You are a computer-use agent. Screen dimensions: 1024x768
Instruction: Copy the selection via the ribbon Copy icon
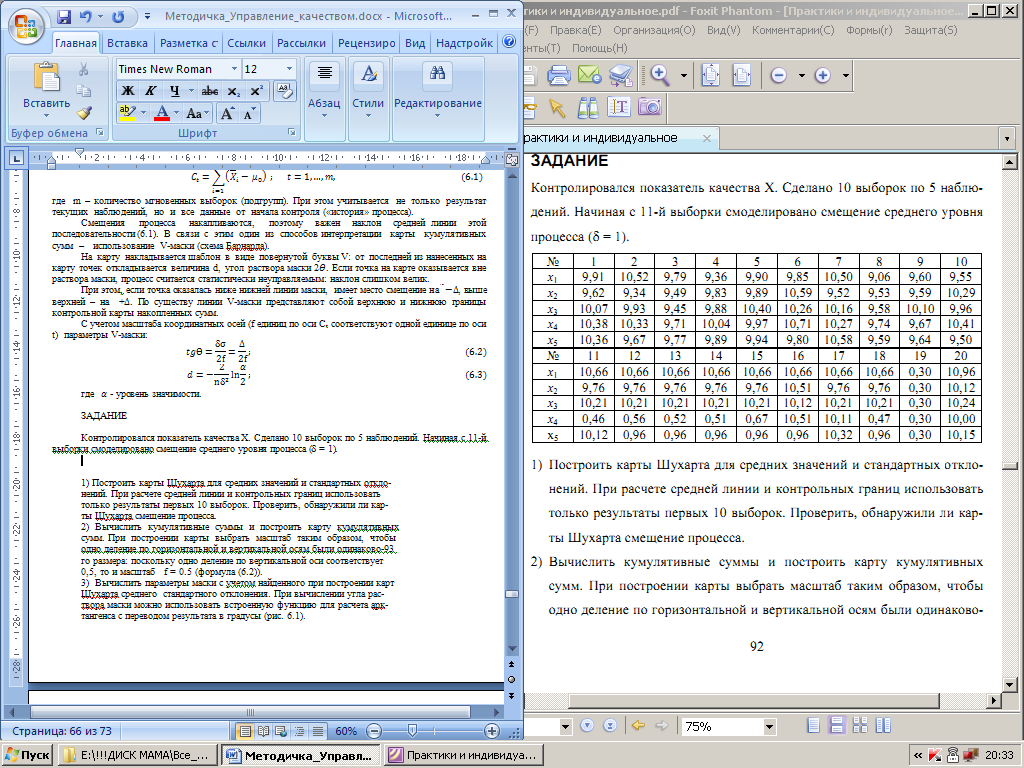[x=84, y=91]
